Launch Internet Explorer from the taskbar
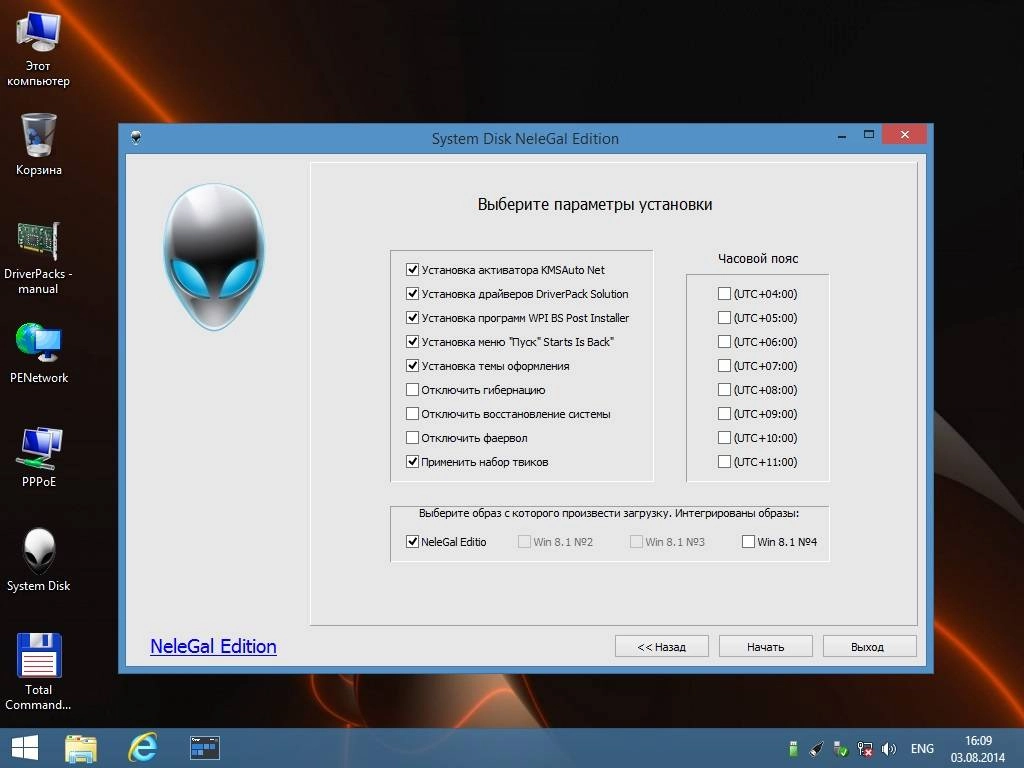This screenshot has height=768, width=1024. 142,748
